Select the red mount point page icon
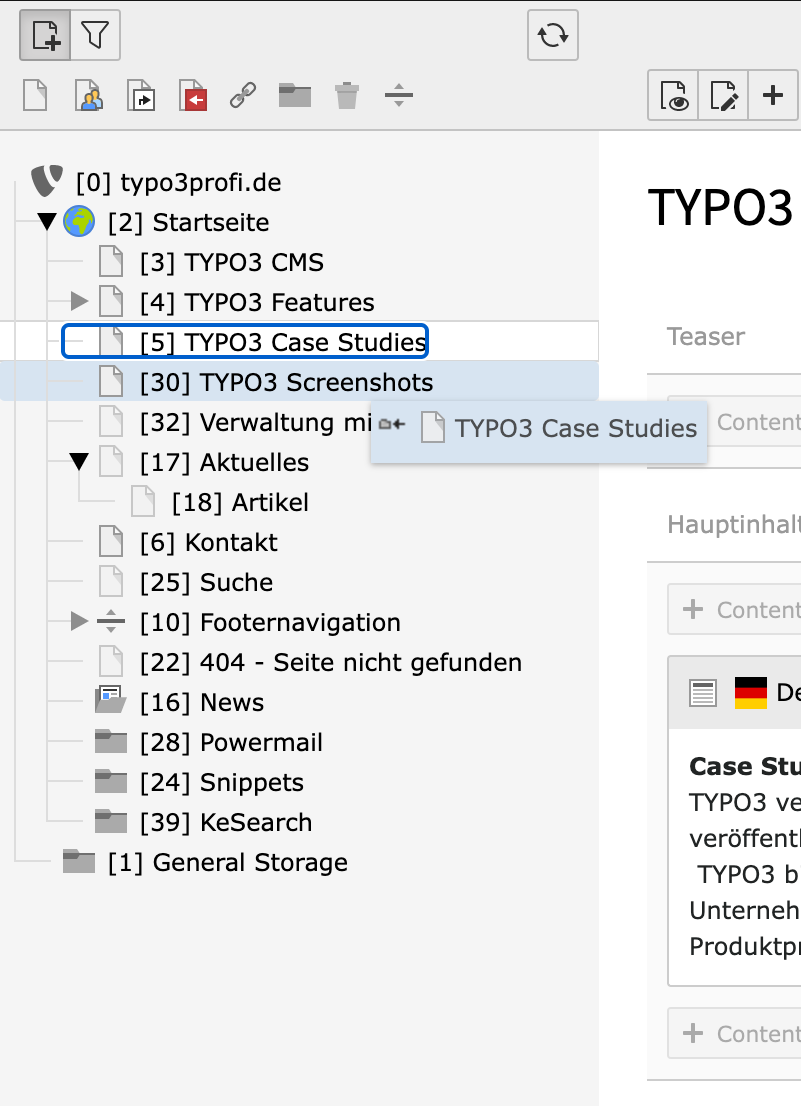 pos(192,95)
